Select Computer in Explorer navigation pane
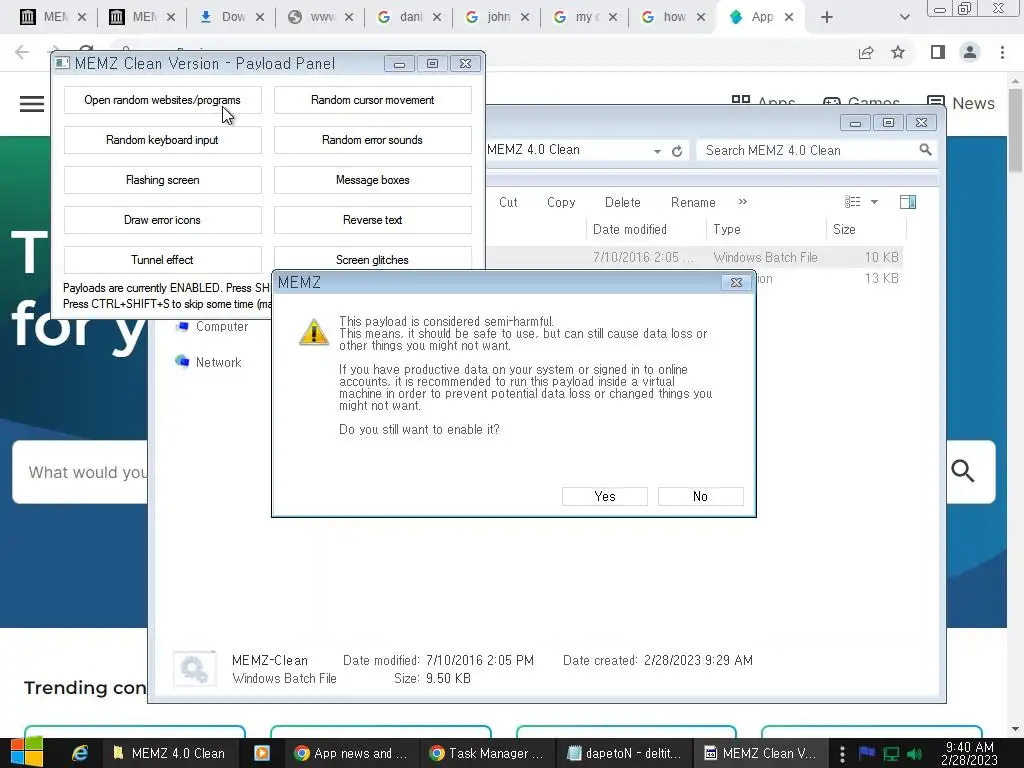Image resolution: width=1024 pixels, height=768 pixels. point(212,327)
